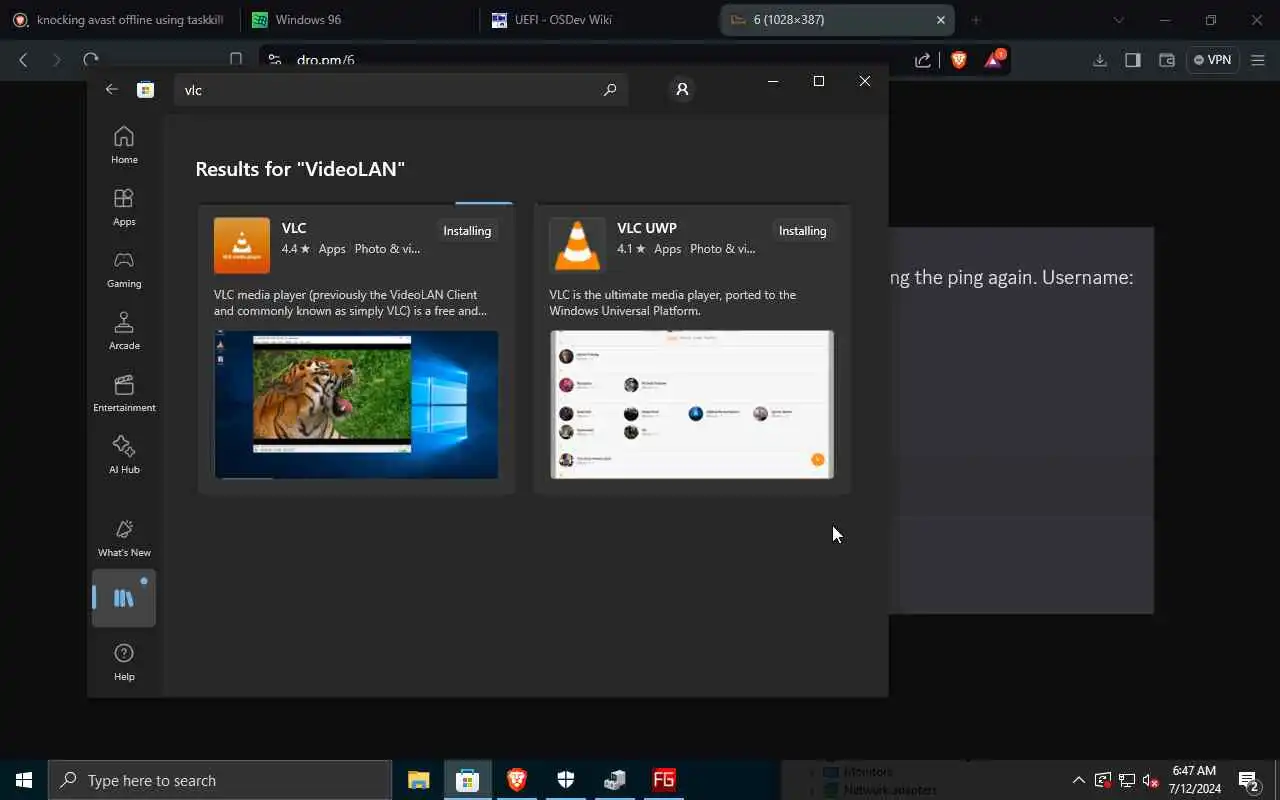This screenshot has height=800, width=1280.
Task: Click the Store back arrow
Action: click(111, 89)
